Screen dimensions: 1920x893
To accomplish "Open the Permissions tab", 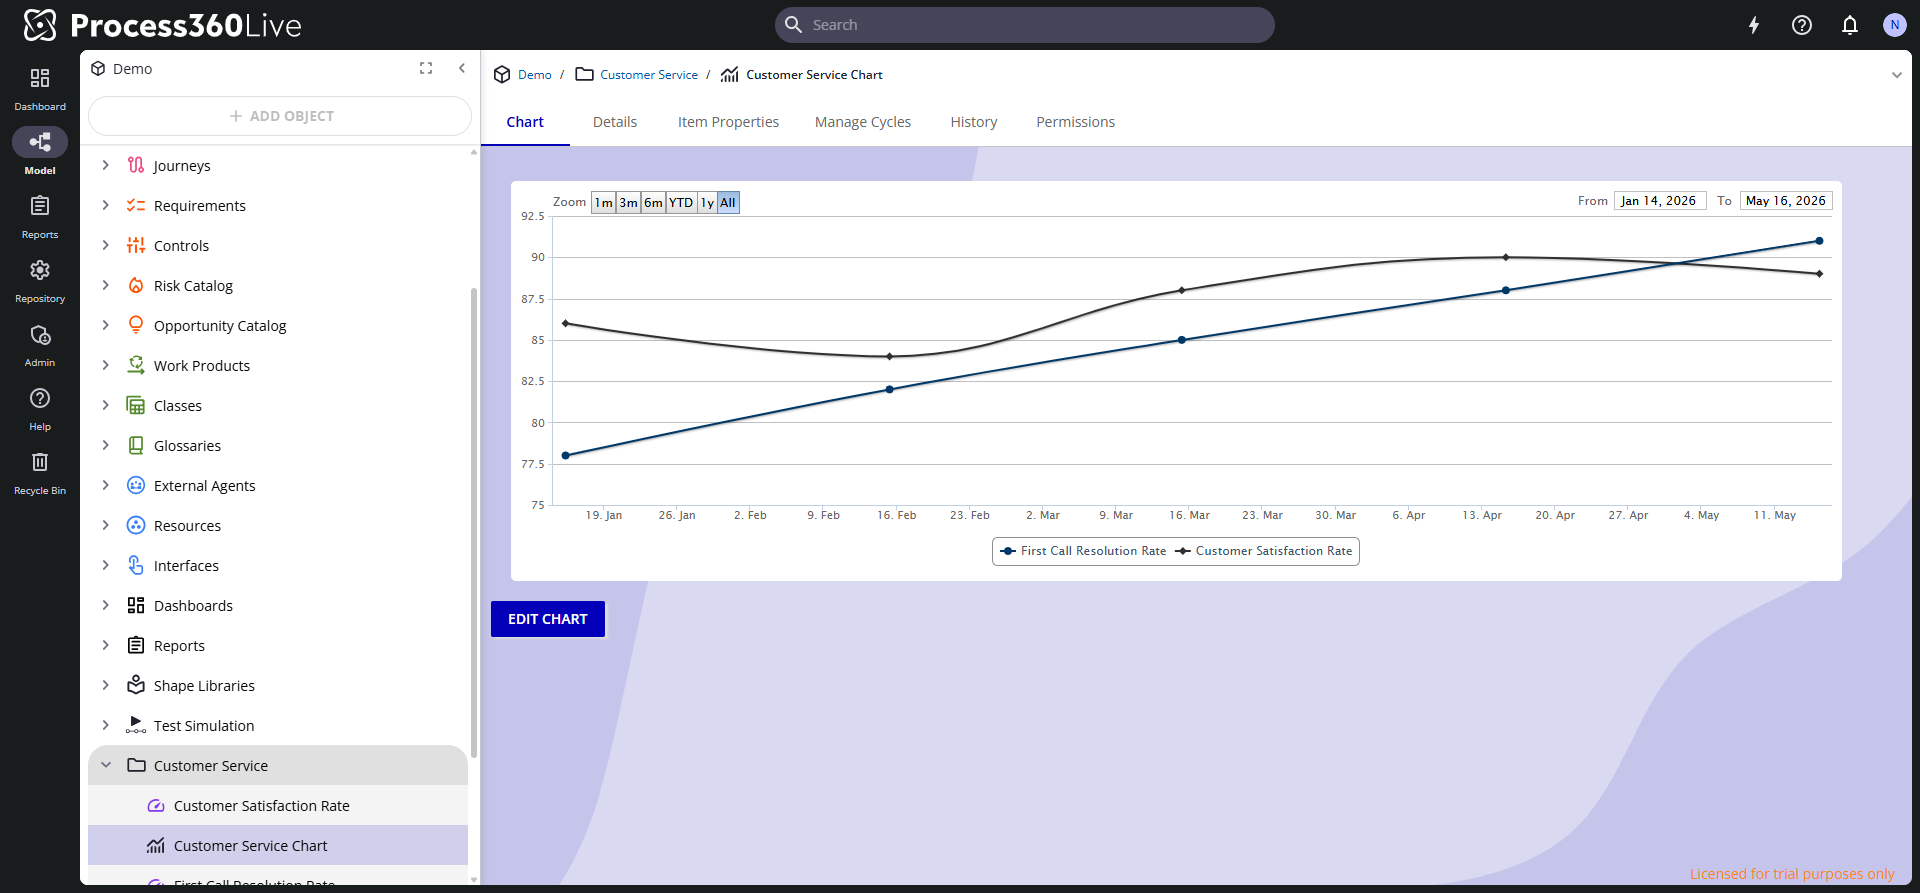I will [x=1075, y=122].
